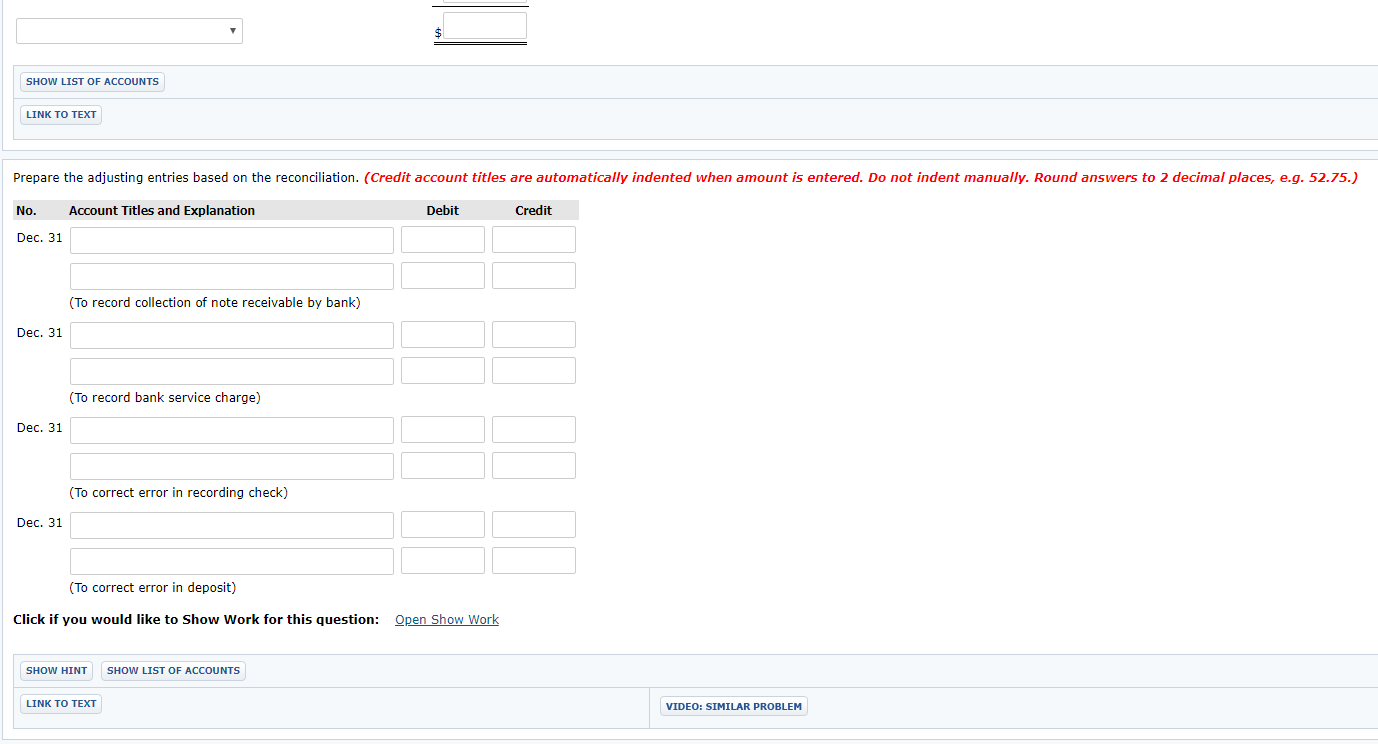Click debit field above check error explanation
The width and height of the screenshot is (1378, 744).
coord(443,466)
